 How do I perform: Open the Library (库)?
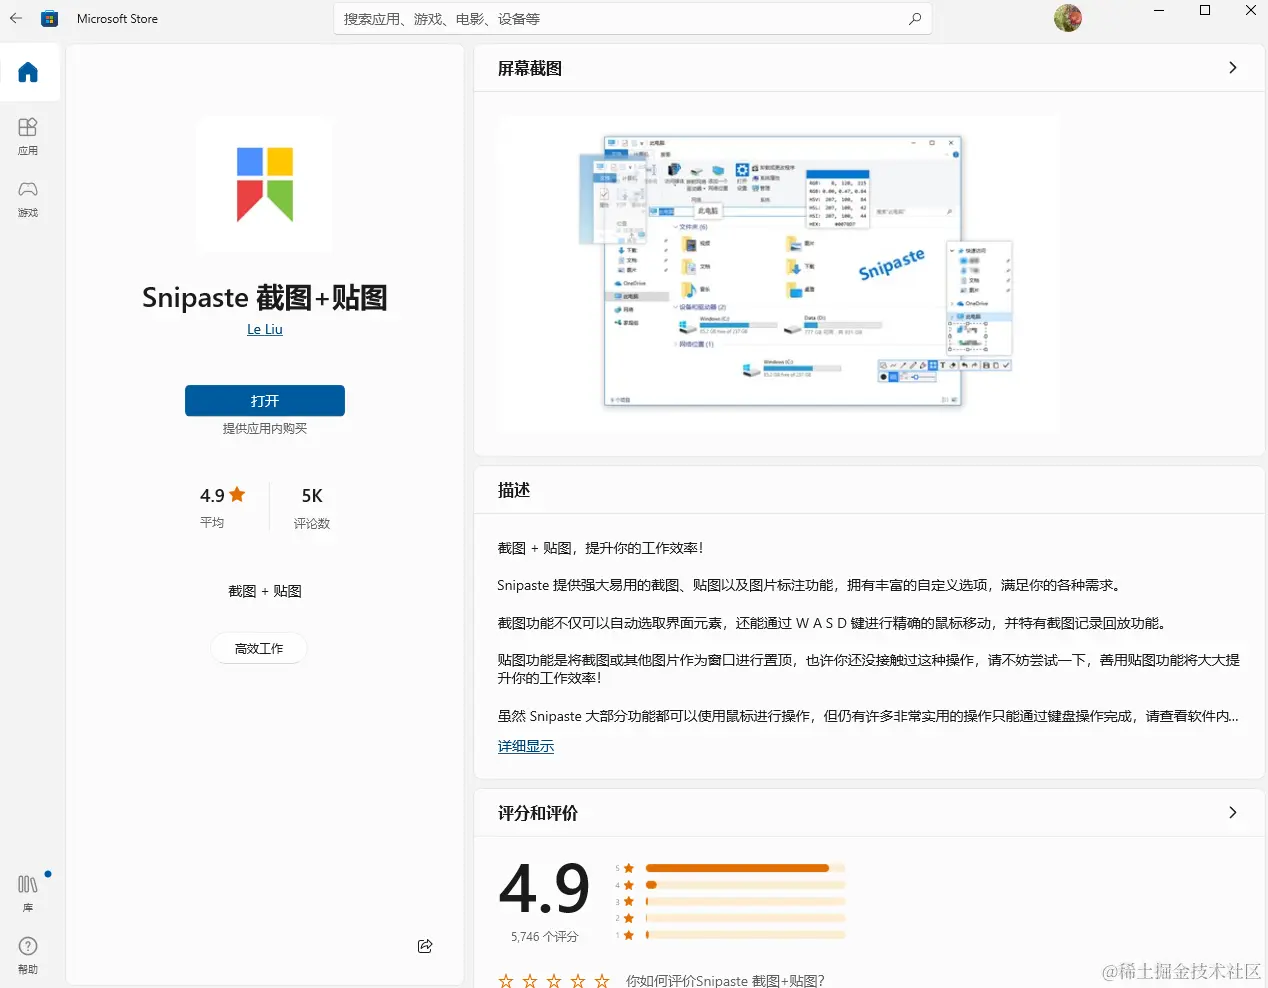coord(28,892)
